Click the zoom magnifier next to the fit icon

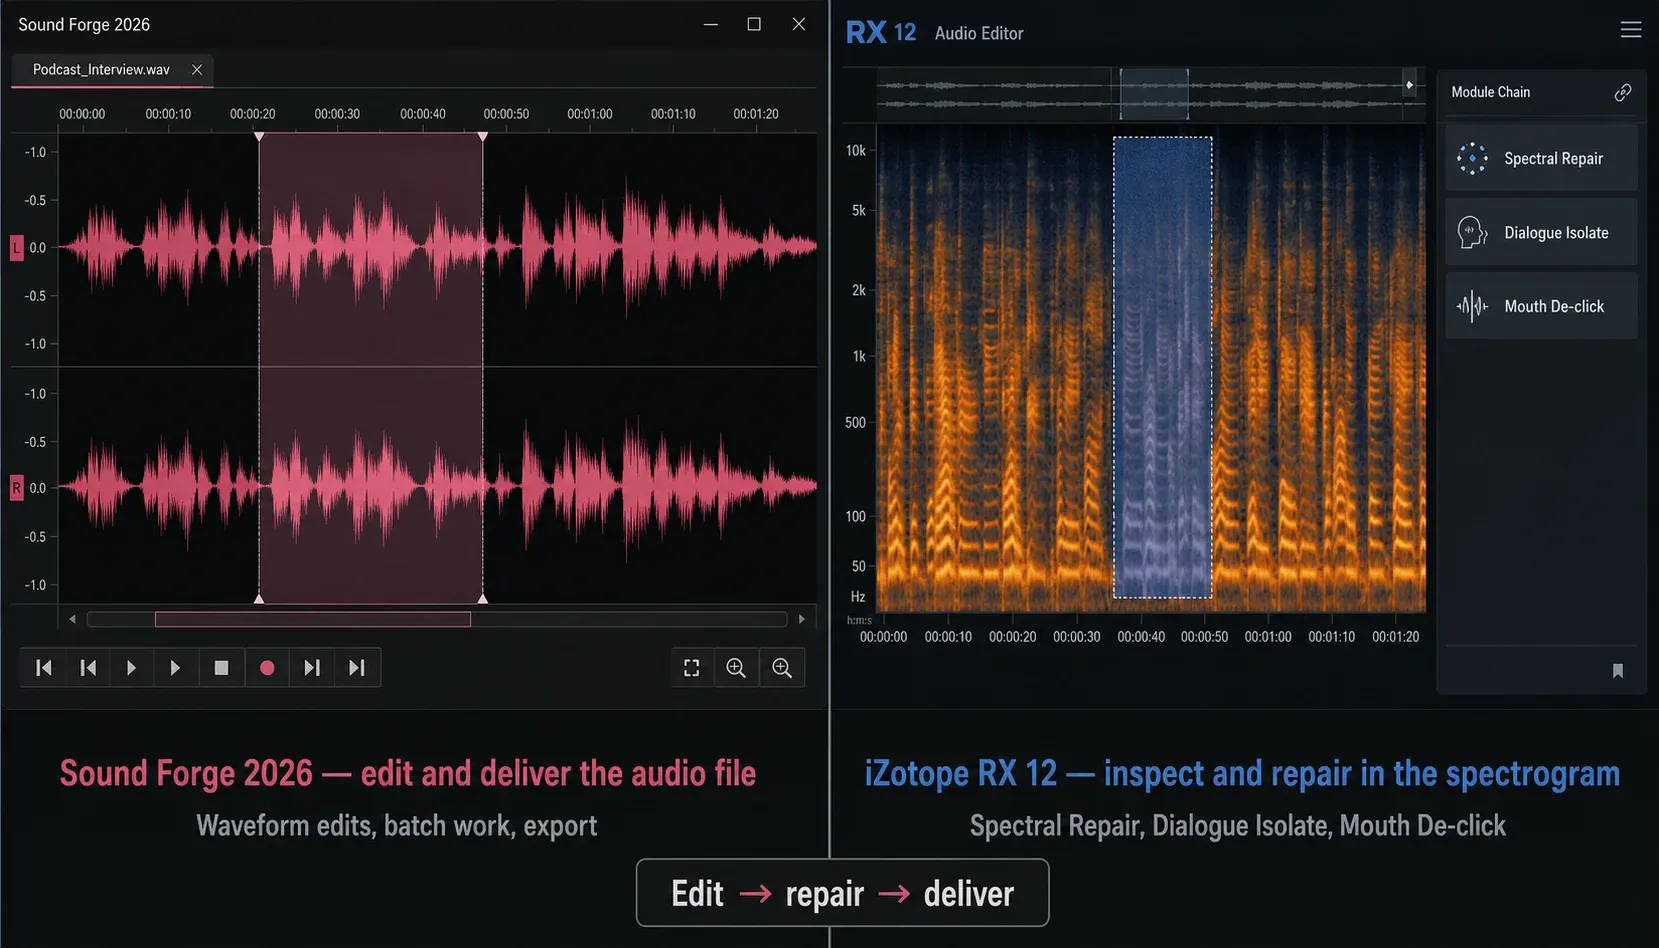pos(736,668)
